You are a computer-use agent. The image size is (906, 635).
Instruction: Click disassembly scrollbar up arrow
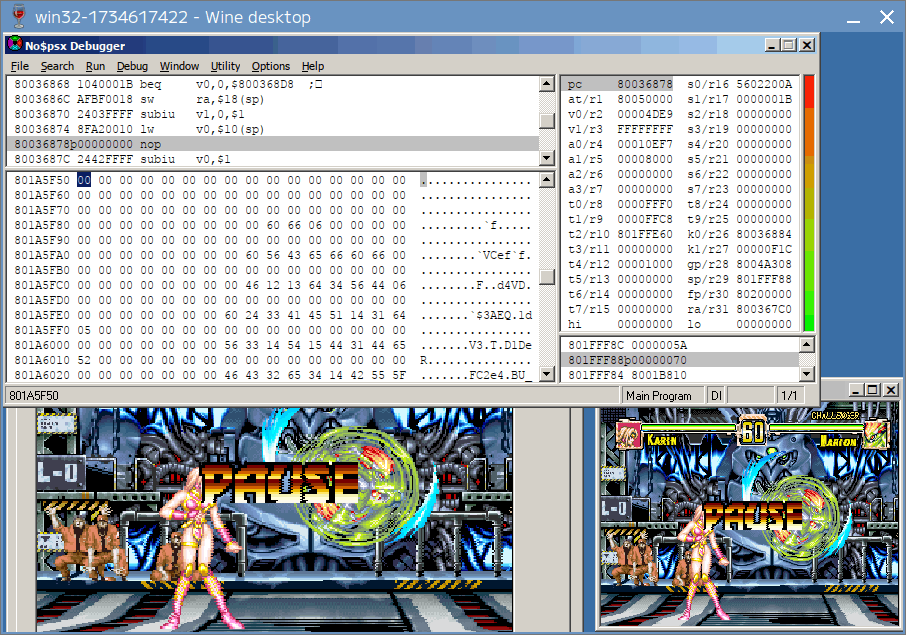pyautogui.click(x=547, y=84)
